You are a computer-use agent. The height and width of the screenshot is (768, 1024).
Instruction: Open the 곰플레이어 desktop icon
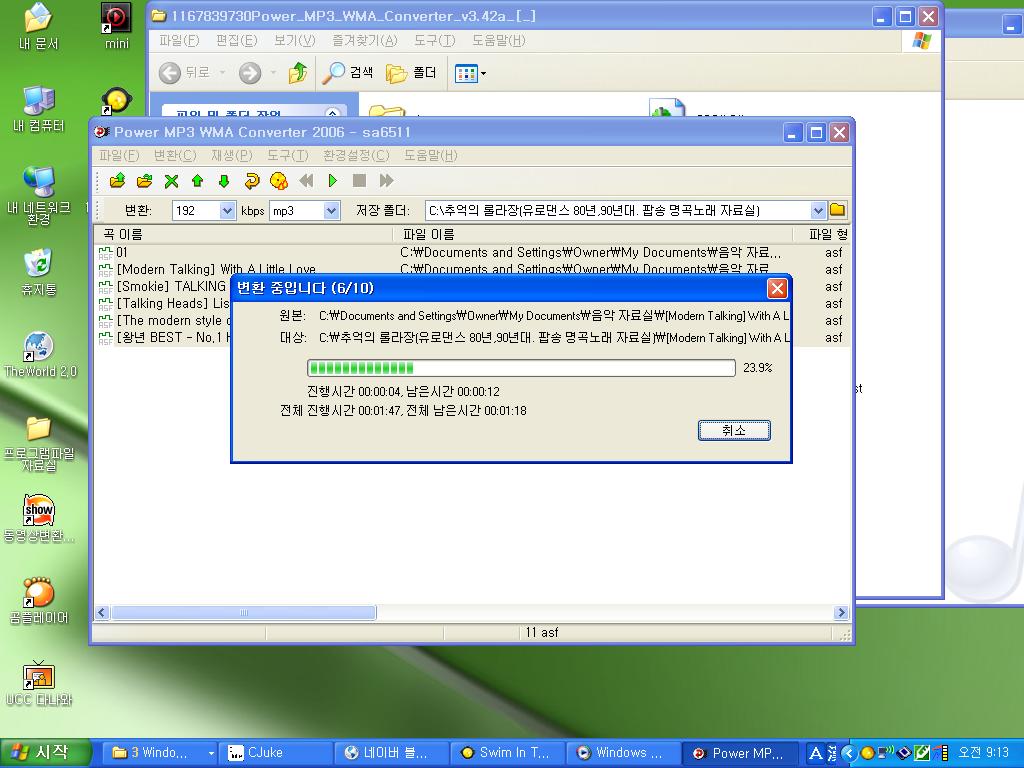click(39, 600)
